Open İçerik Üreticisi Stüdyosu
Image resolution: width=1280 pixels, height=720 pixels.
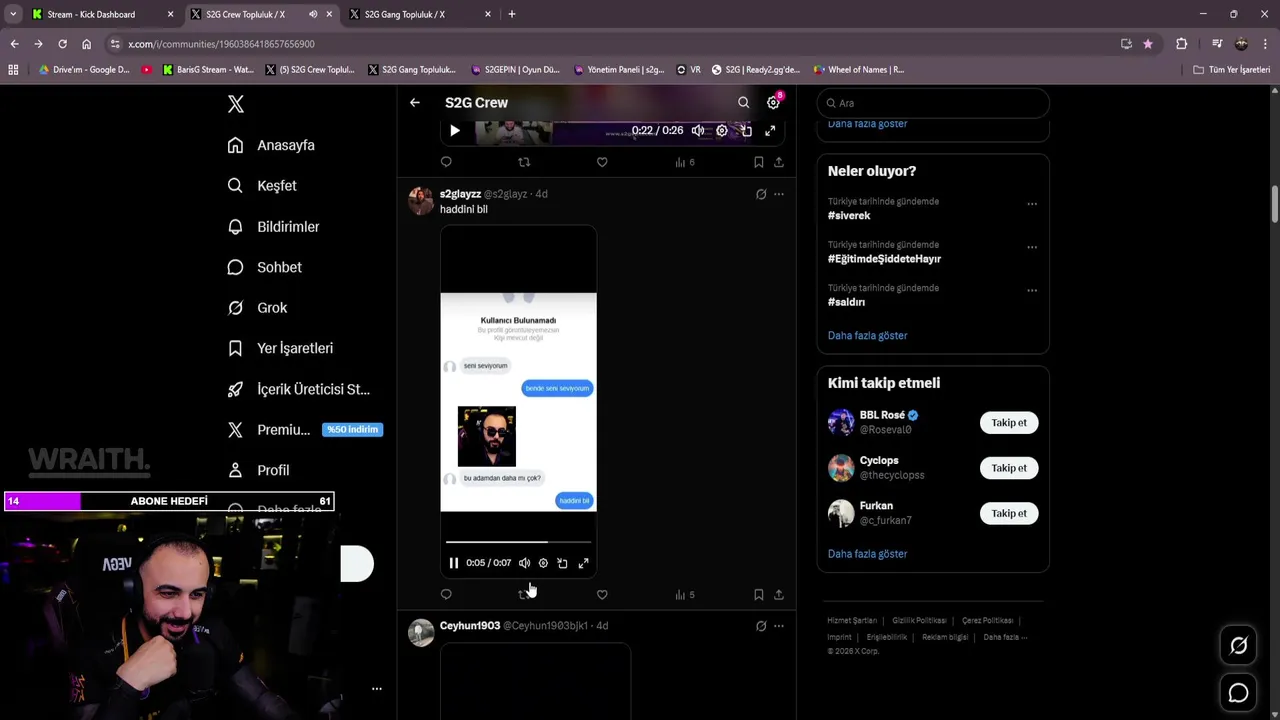298,389
